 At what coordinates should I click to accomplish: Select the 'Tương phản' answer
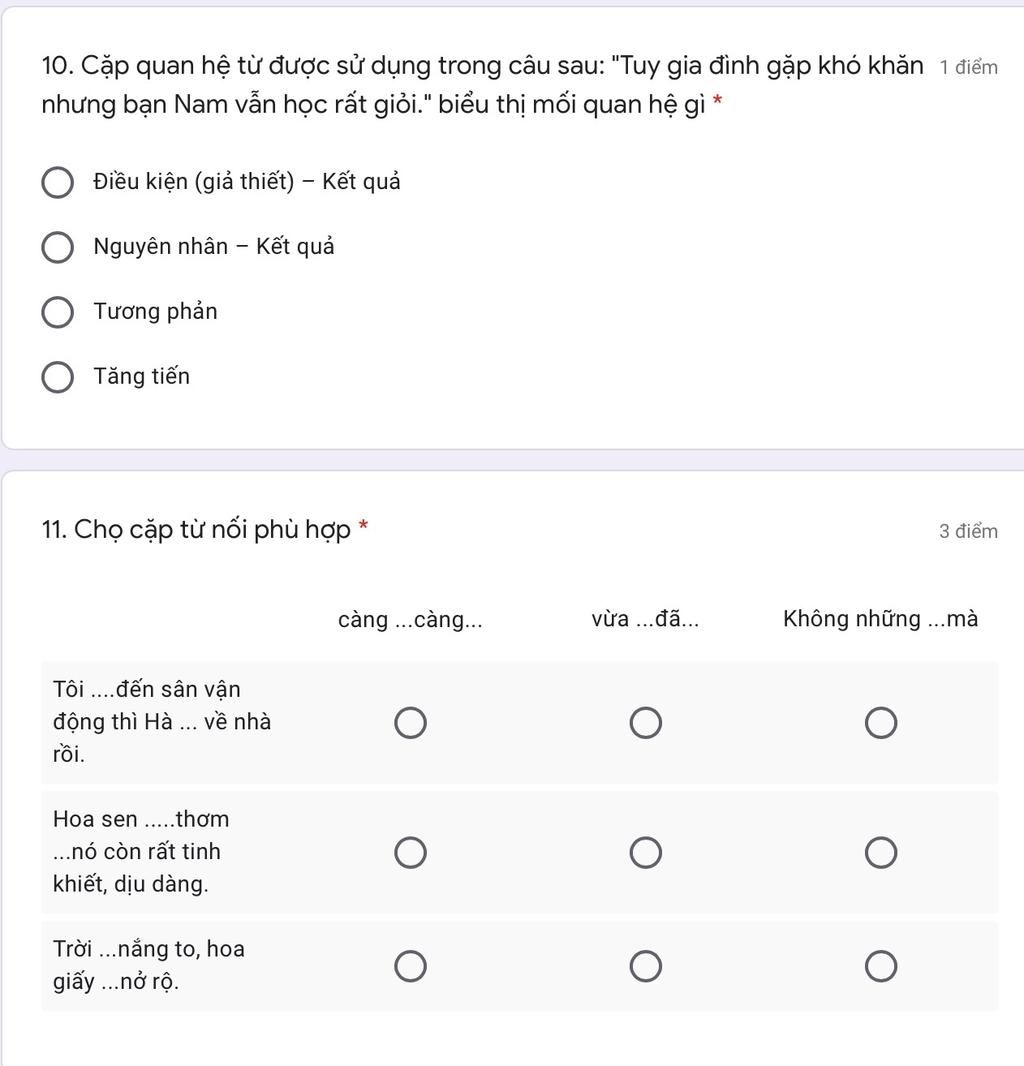pyautogui.click(x=58, y=312)
